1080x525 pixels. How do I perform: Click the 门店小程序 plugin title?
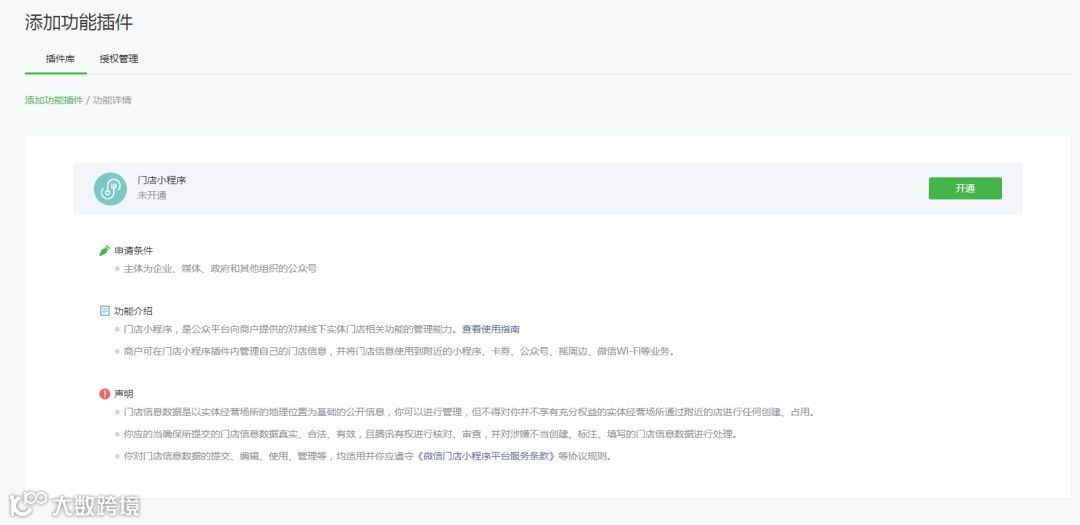[x=162, y=180]
